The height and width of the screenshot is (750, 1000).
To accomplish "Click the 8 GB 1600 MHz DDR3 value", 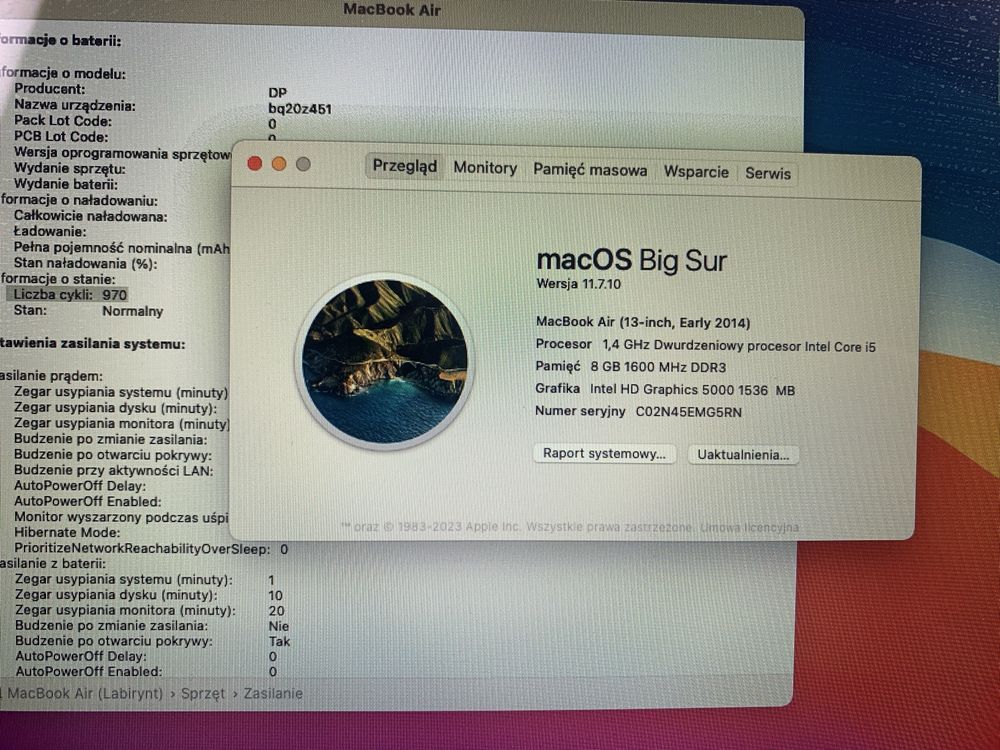I will [x=658, y=367].
